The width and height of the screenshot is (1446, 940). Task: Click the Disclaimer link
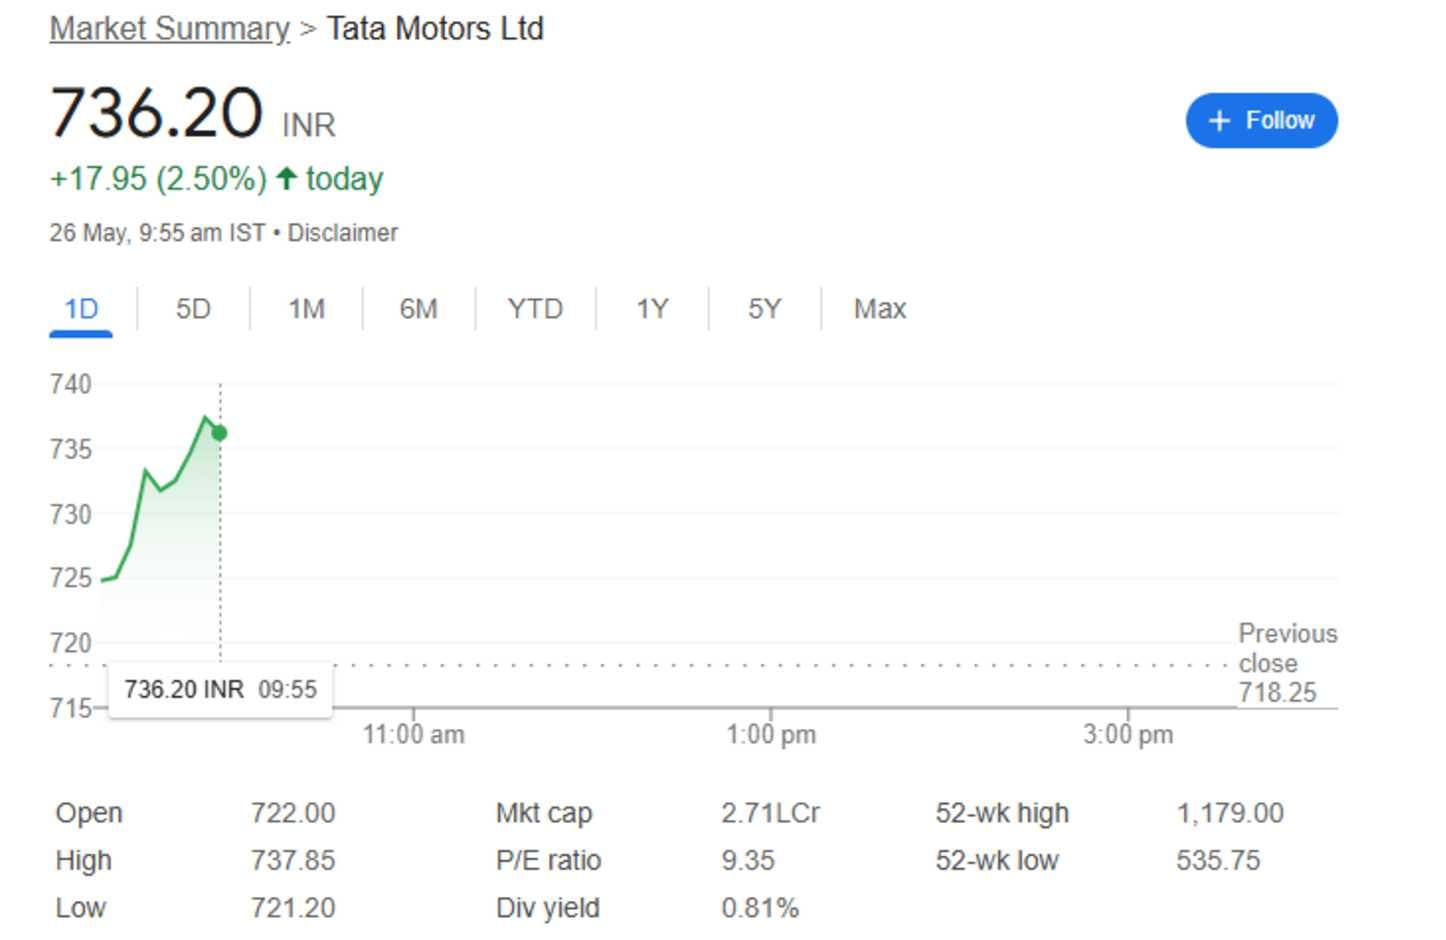pos(342,232)
